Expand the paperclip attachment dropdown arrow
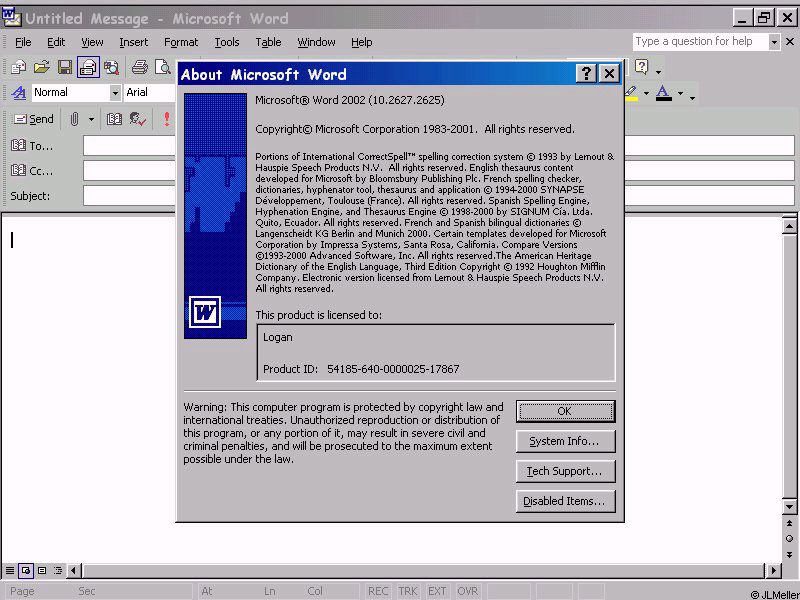The height and width of the screenshot is (600, 800). (x=91, y=119)
